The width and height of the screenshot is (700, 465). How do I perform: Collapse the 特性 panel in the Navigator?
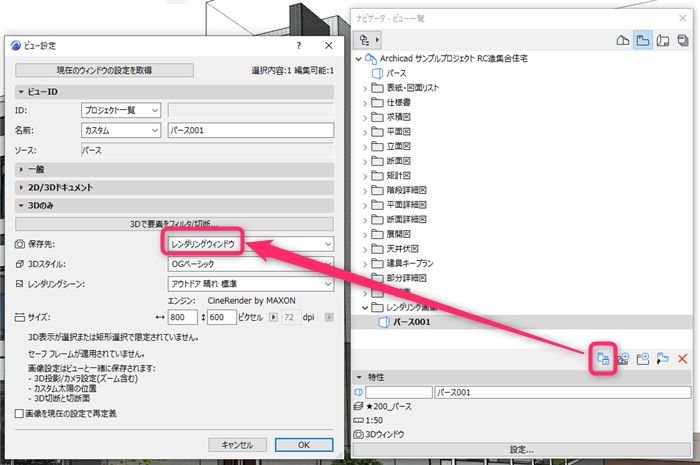point(359,378)
